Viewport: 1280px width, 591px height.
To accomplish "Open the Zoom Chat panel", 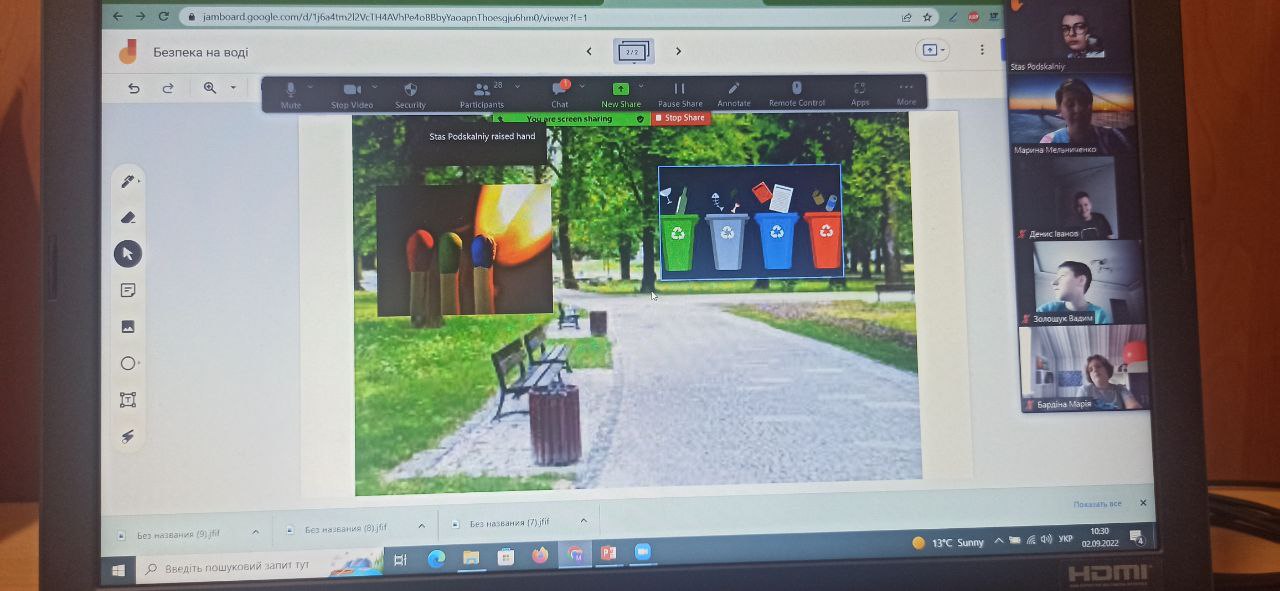I will [560, 91].
